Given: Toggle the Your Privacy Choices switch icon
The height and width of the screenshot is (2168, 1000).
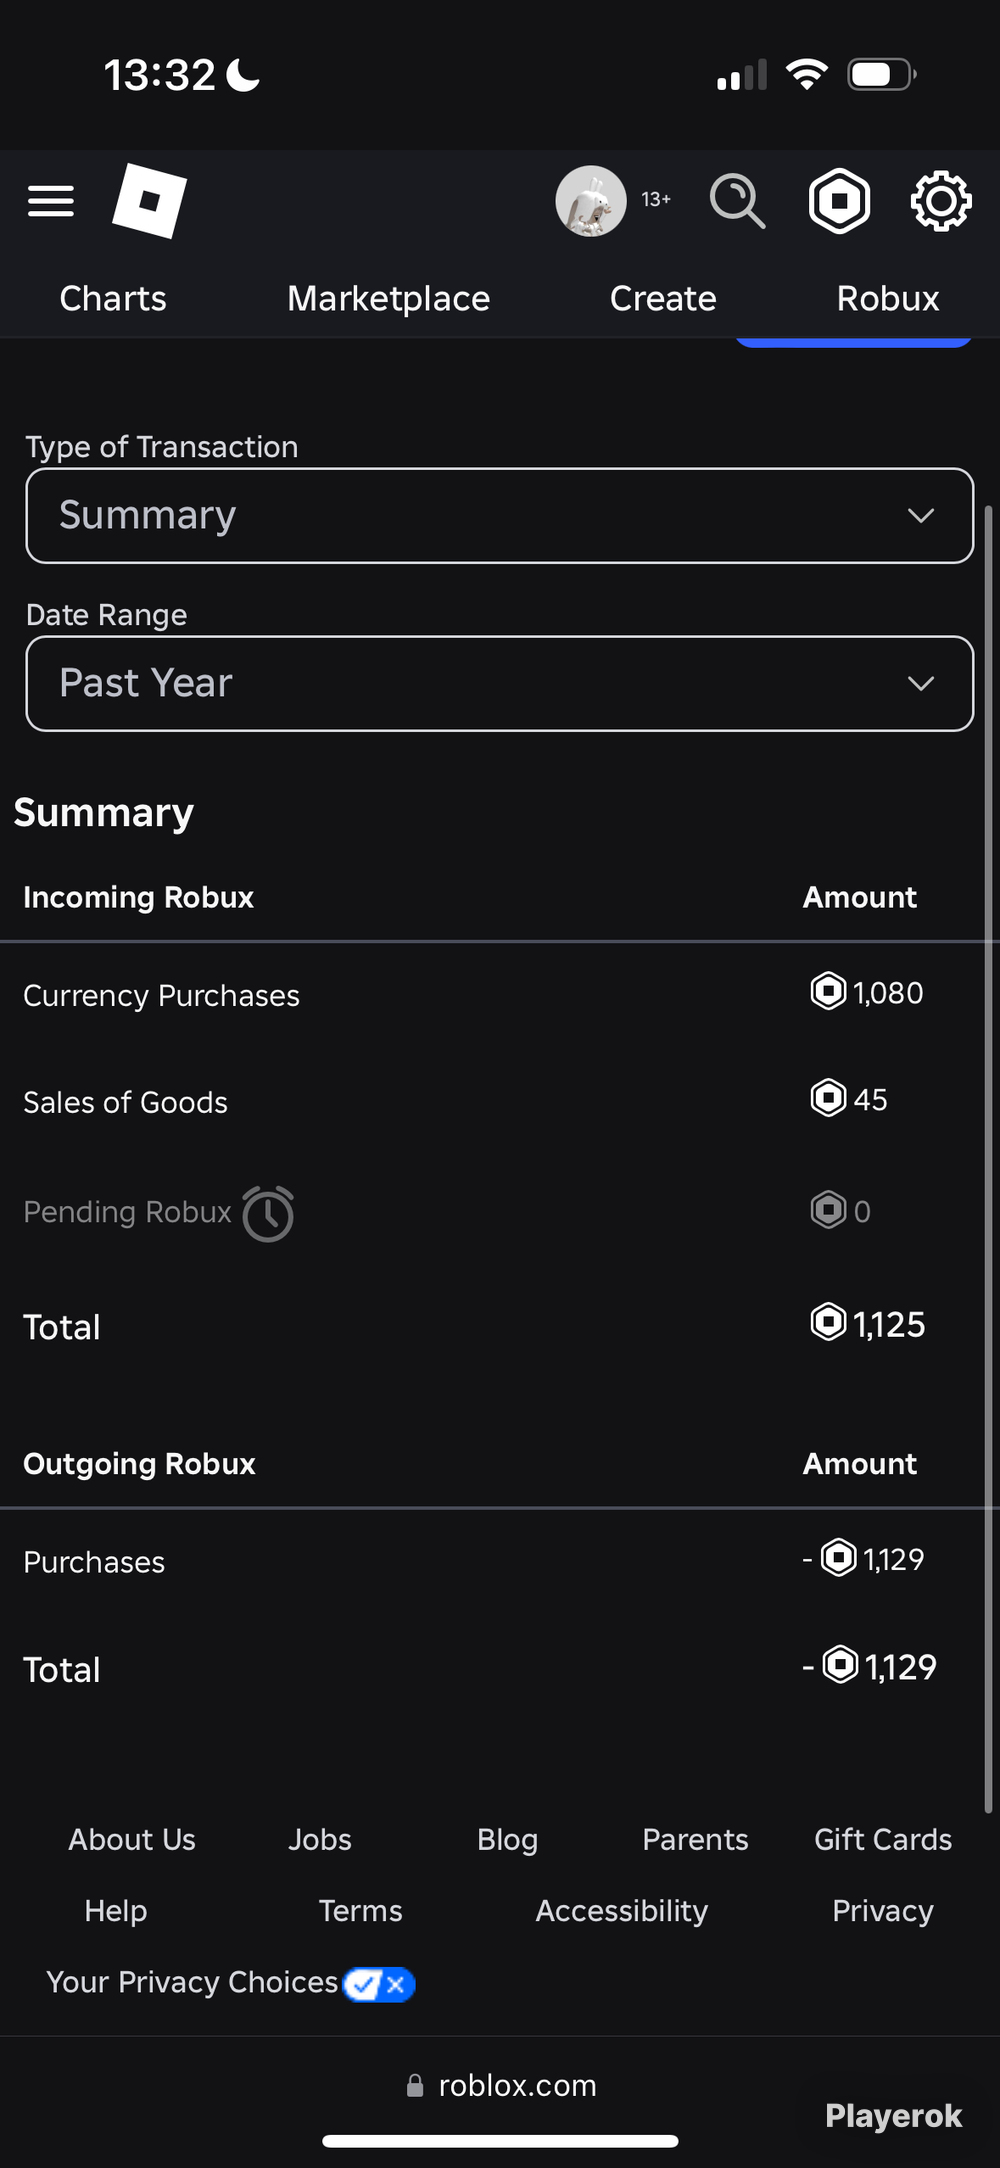Looking at the screenshot, I should click(x=379, y=1984).
